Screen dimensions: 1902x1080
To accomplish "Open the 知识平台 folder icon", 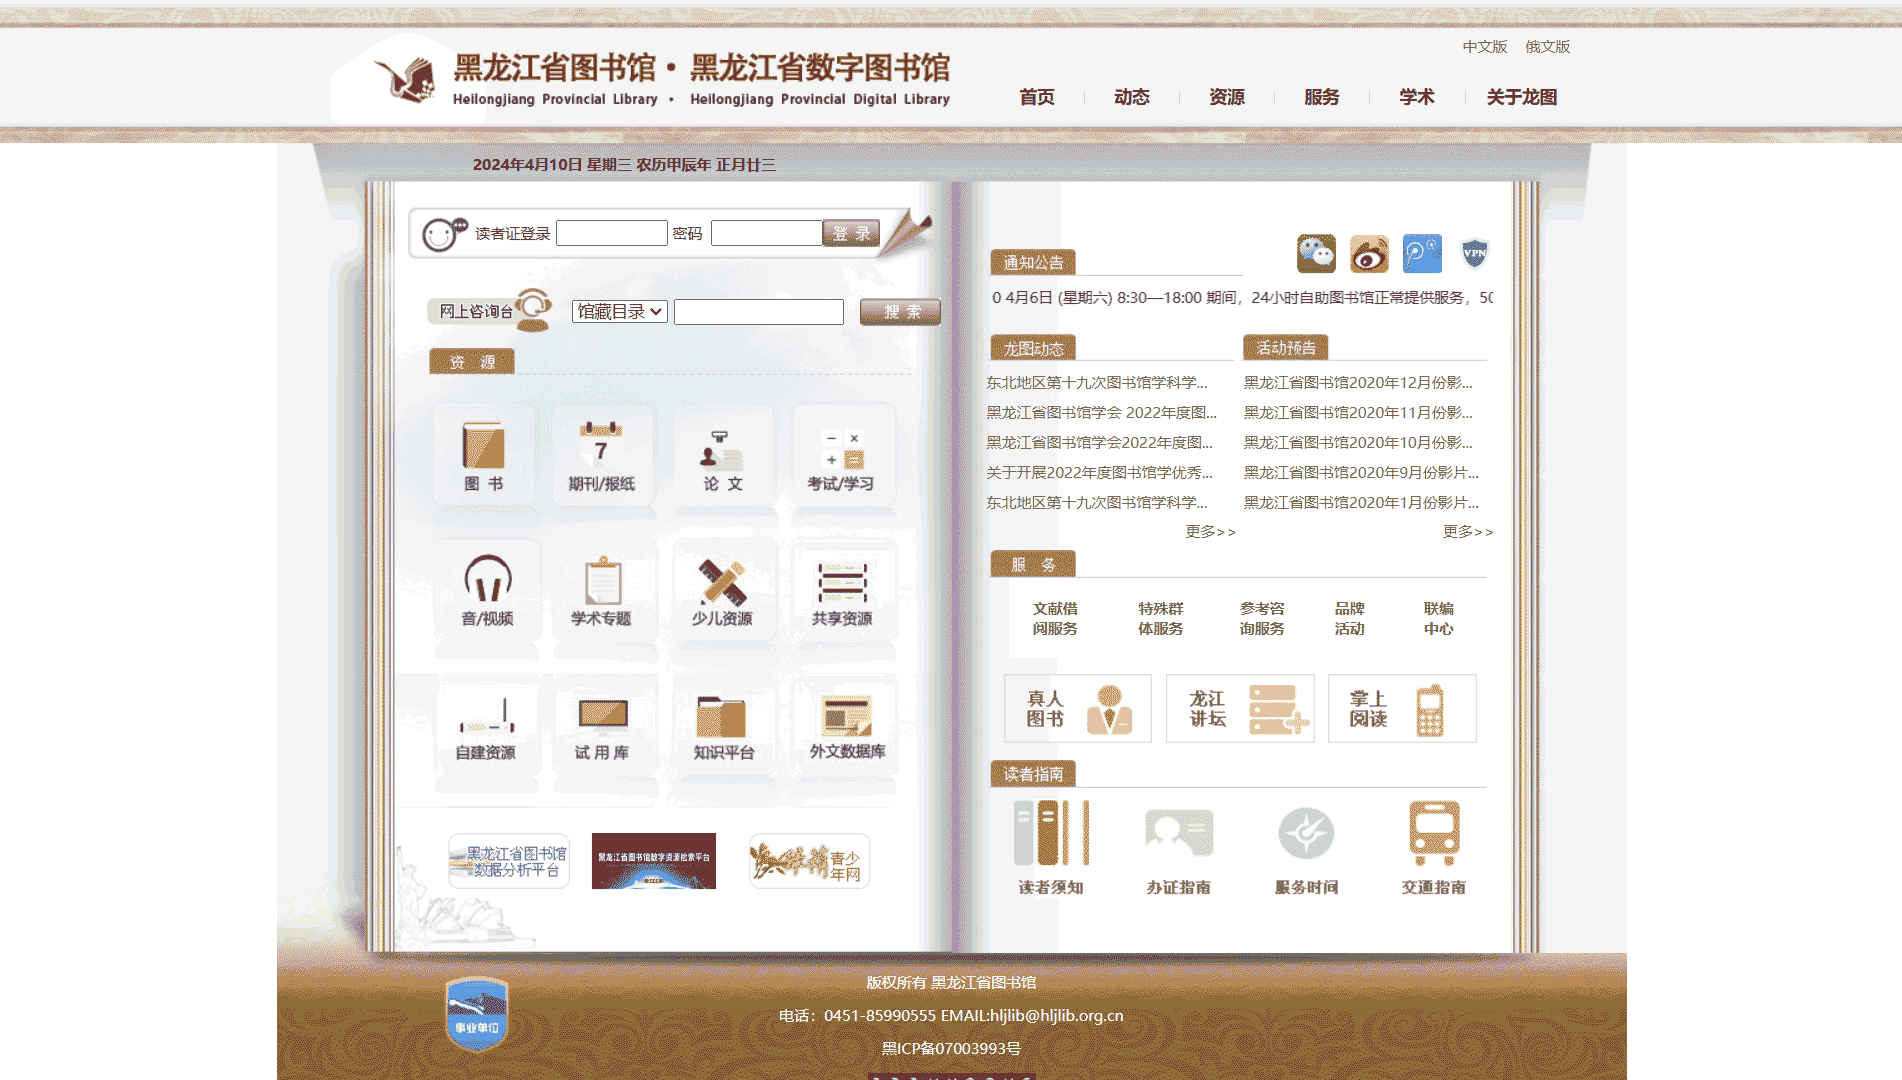I will coord(724,725).
